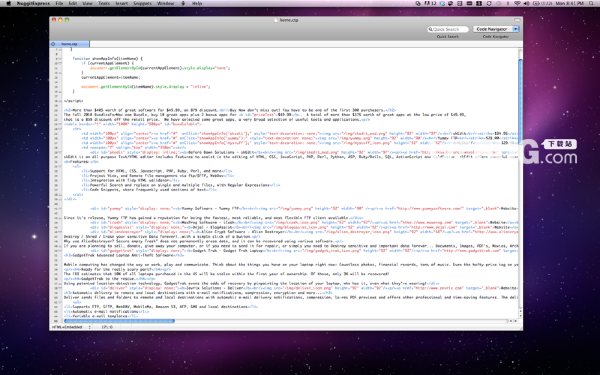Click the scroll left arrow of horizontal scrollbar
The image size is (600, 375).
pyautogui.click(x=510, y=321)
